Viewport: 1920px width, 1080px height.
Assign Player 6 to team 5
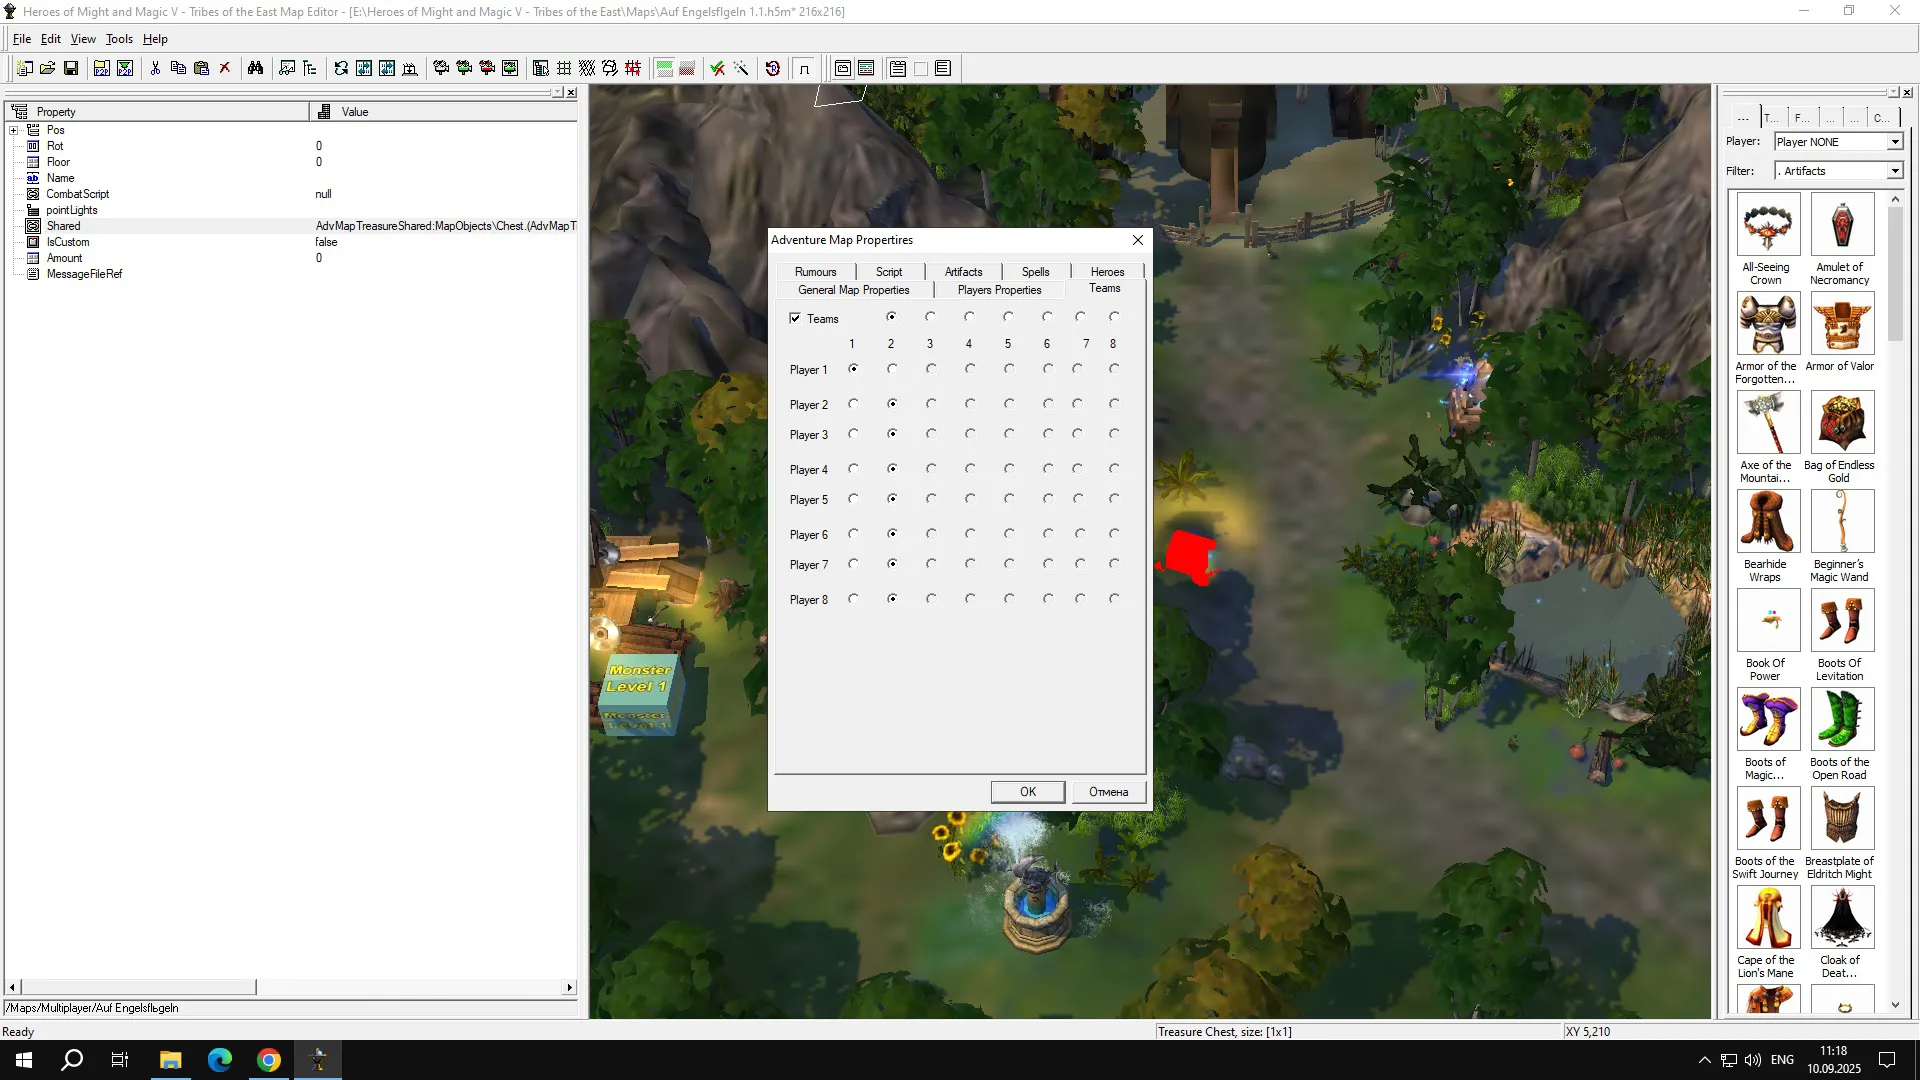[1009, 534]
